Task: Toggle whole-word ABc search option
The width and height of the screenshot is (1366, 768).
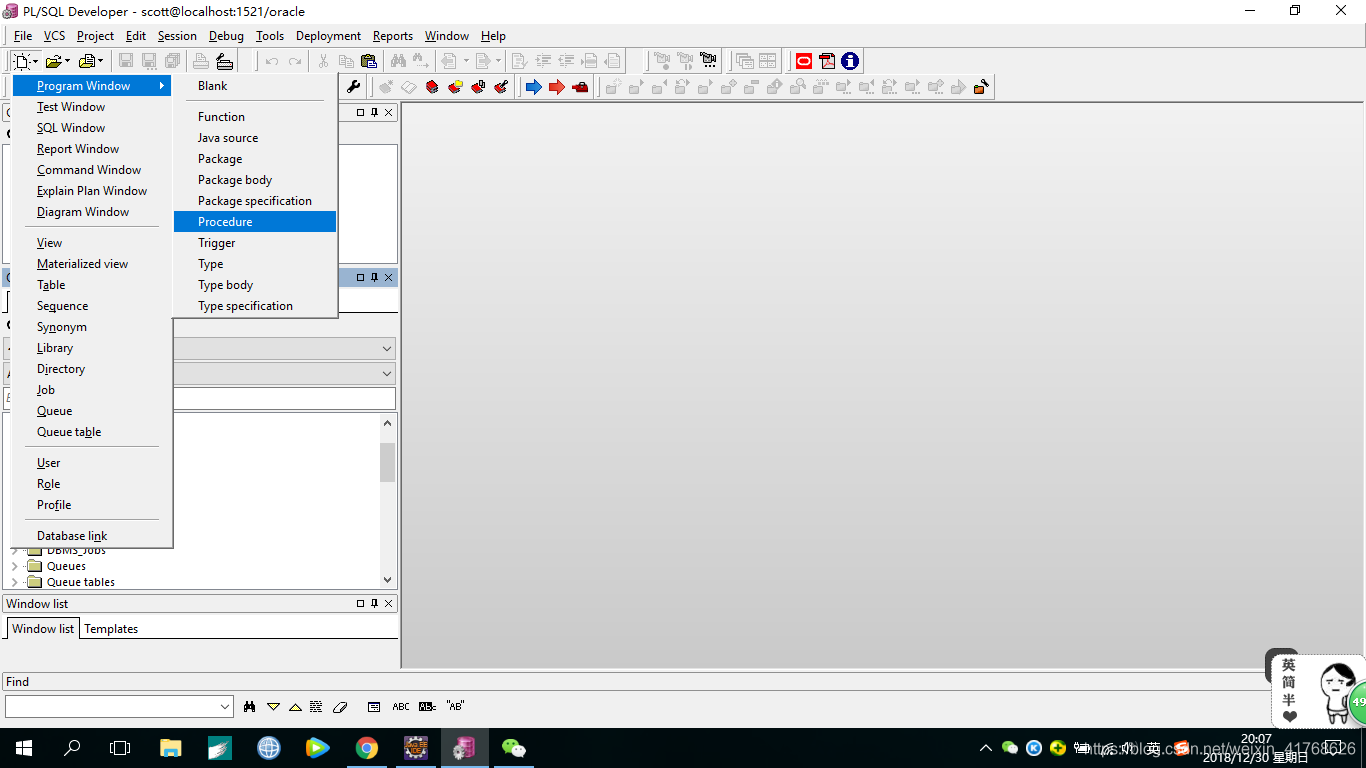Action: point(427,707)
